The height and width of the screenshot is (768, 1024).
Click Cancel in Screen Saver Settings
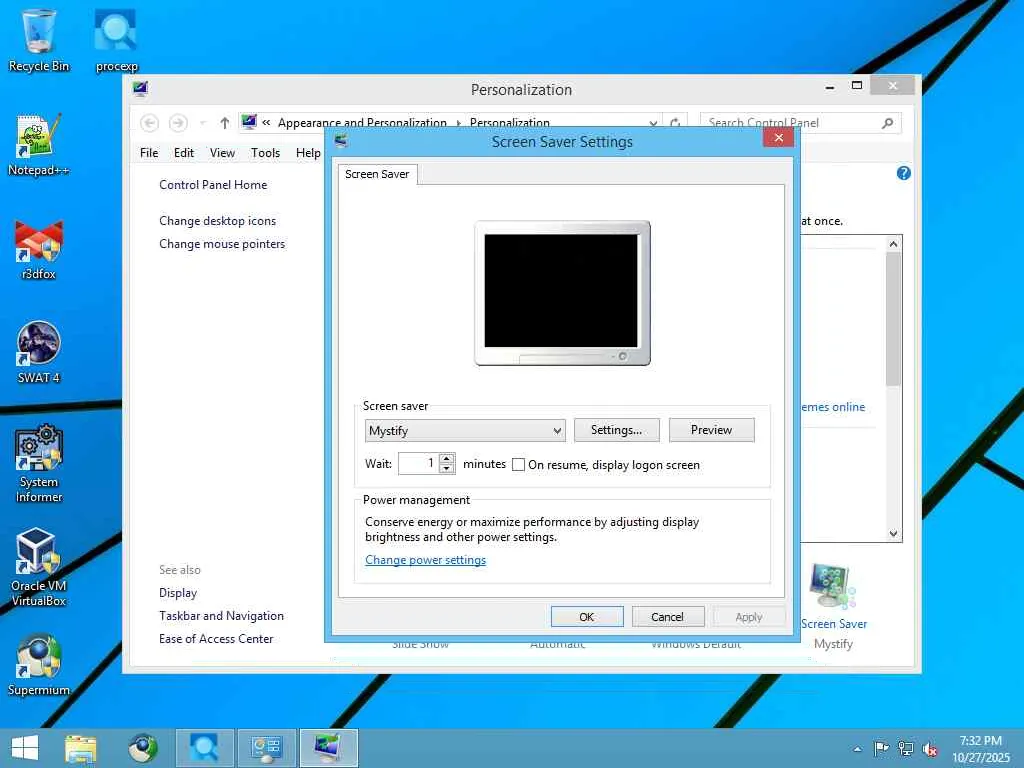[x=667, y=616]
